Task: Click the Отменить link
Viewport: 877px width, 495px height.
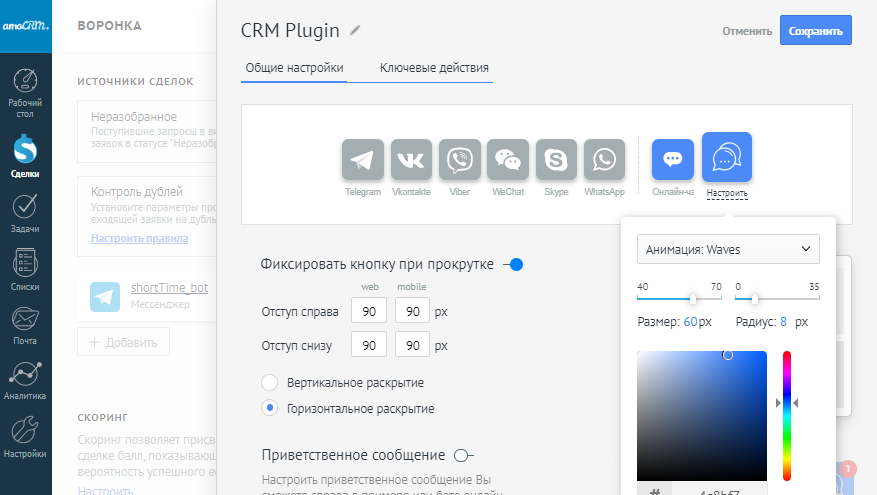Action: point(747,31)
